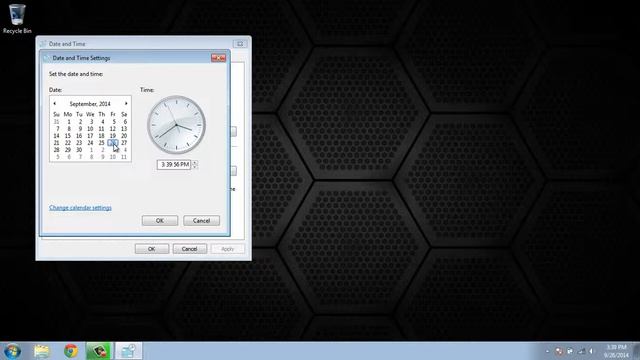
Task: Select September 17 in the calendar
Action: (90, 136)
